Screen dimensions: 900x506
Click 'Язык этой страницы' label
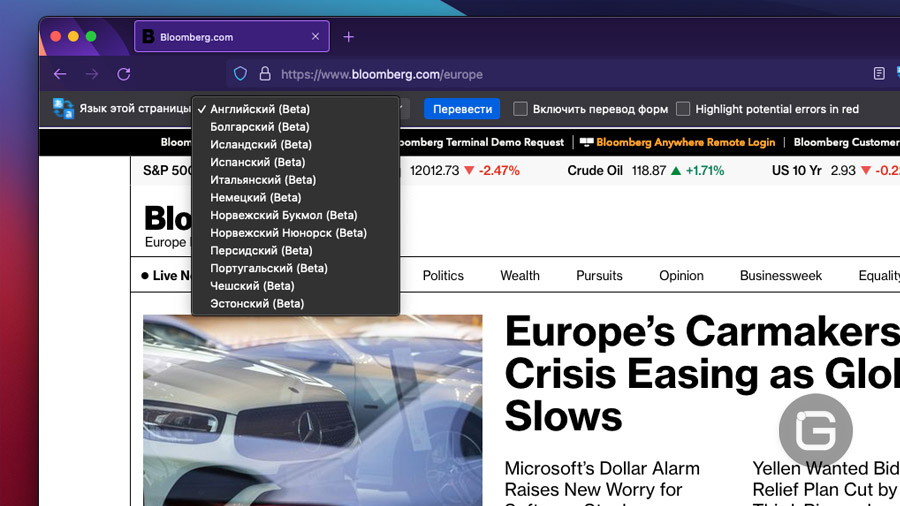(134, 108)
